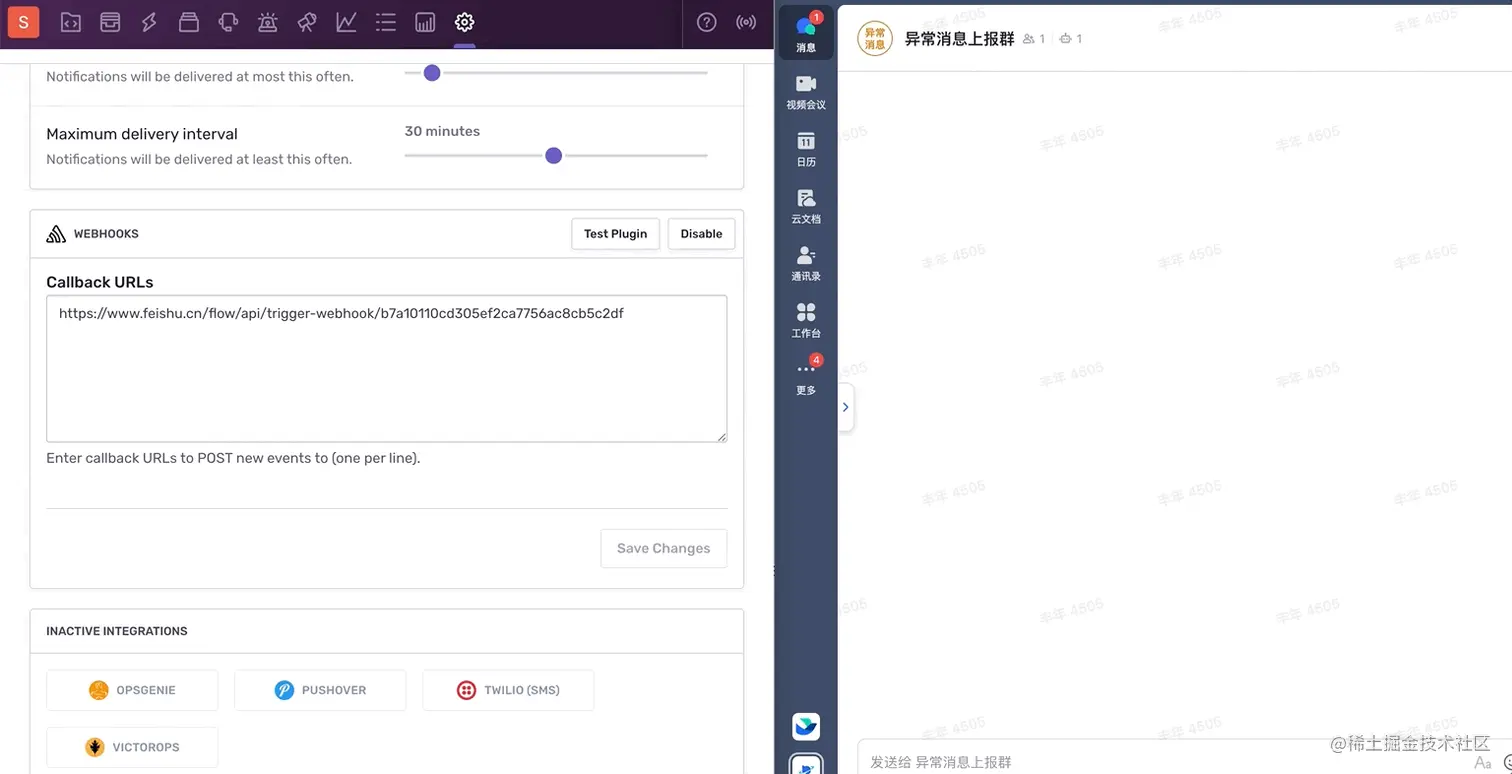This screenshot has width=1512, height=774.
Task: Click the 异常消息 group avatar in chat header
Action: (x=875, y=38)
